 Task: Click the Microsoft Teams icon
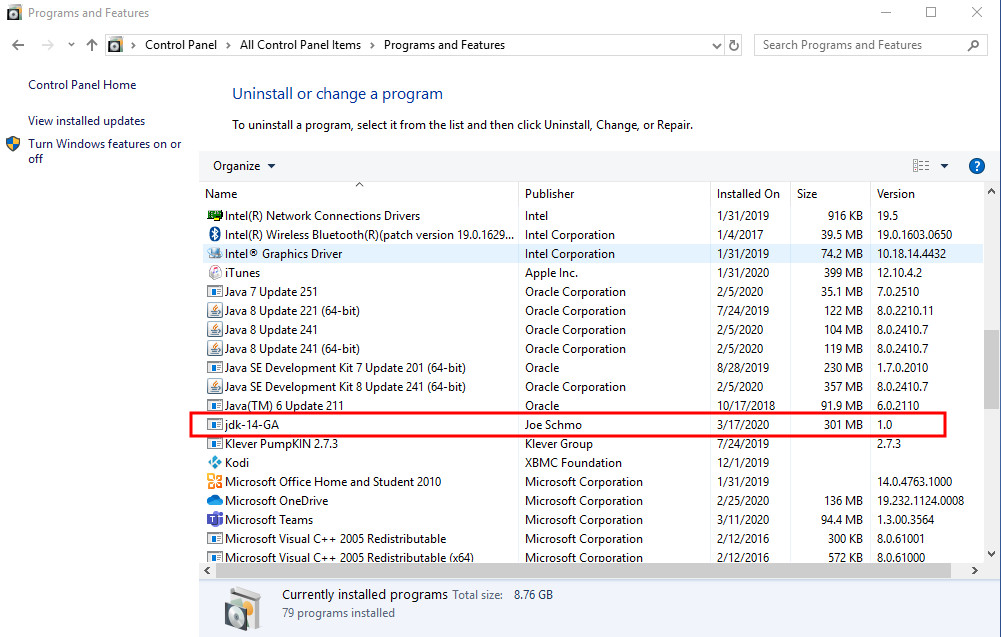point(214,520)
